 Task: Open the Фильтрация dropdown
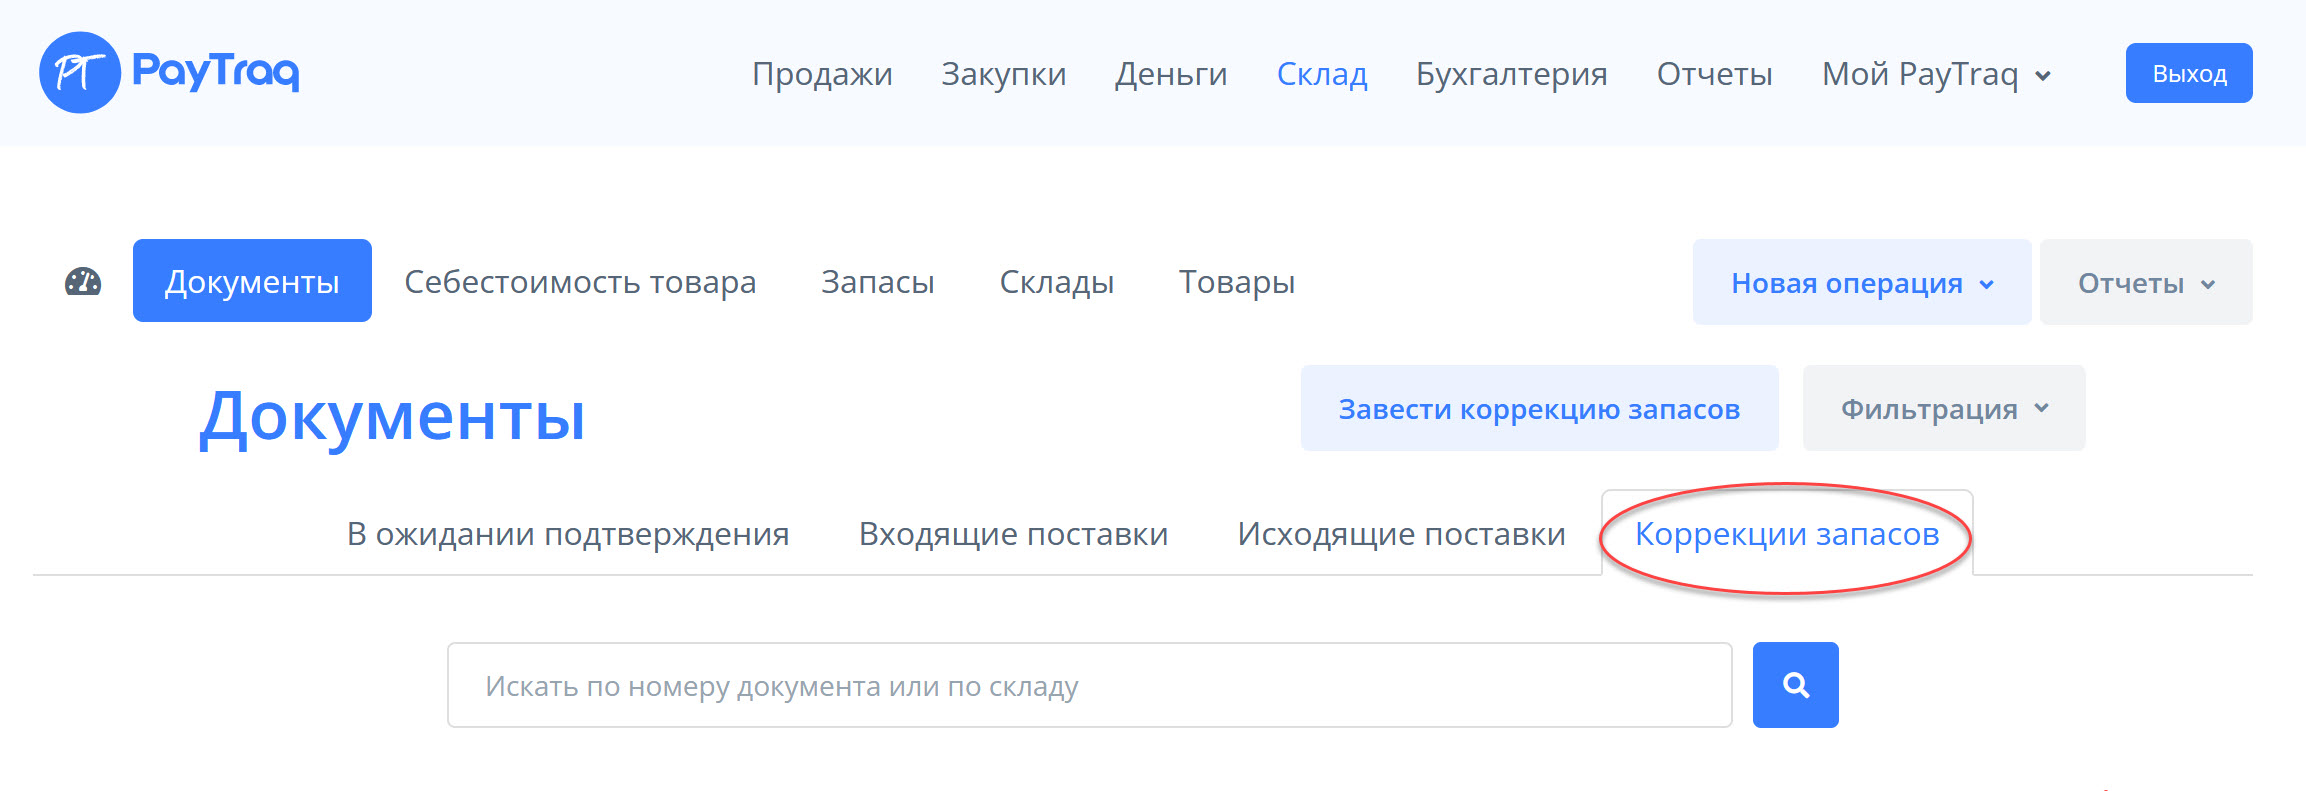[x=1943, y=409]
